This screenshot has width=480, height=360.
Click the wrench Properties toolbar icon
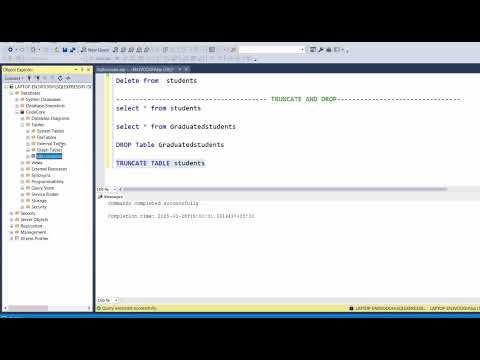321,50
